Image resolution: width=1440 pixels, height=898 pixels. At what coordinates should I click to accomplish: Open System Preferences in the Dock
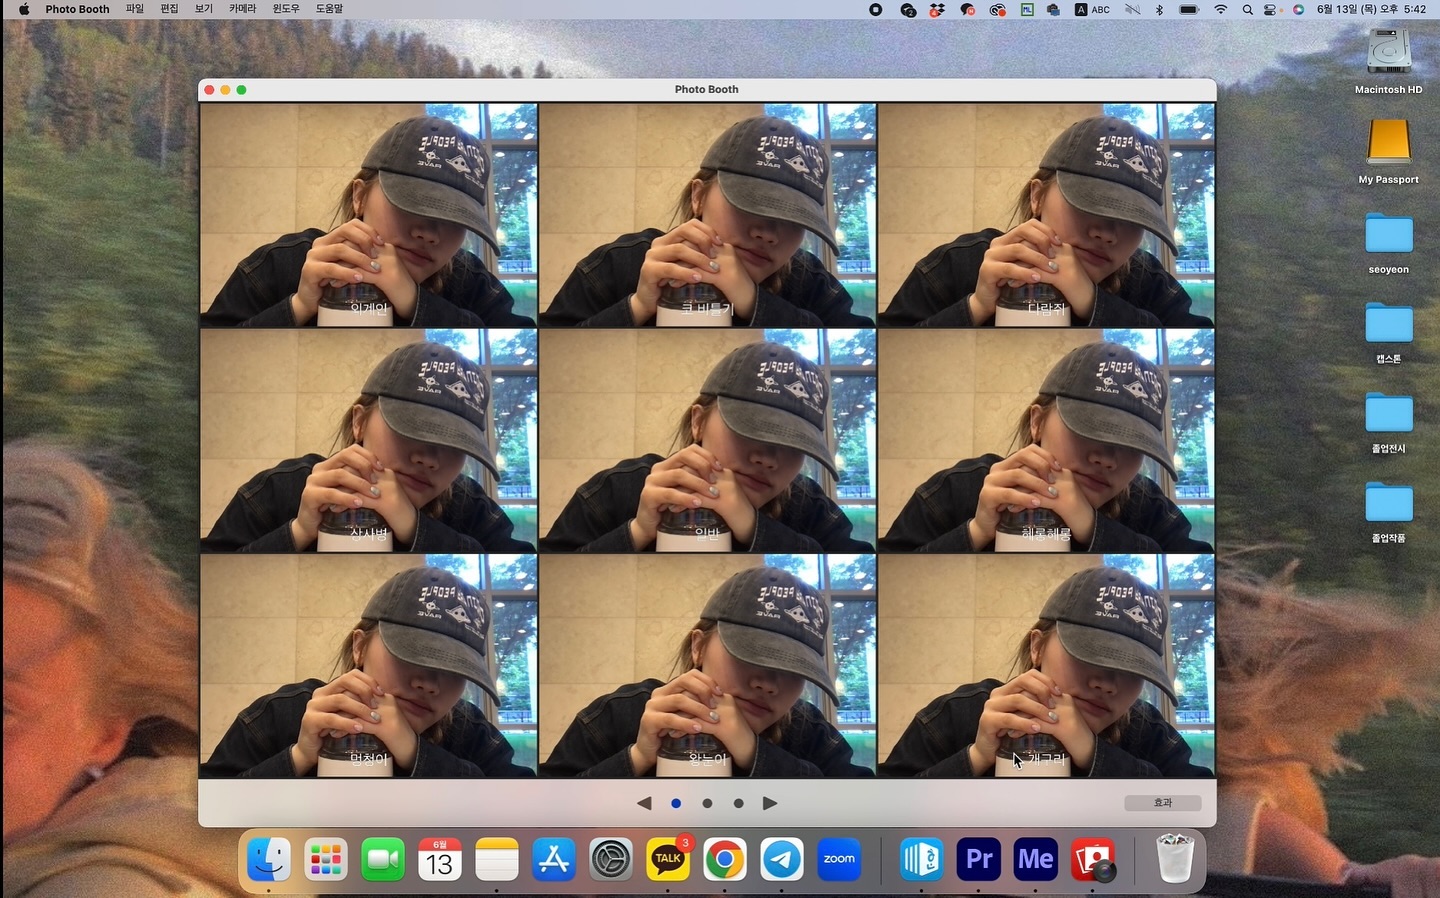pos(611,859)
